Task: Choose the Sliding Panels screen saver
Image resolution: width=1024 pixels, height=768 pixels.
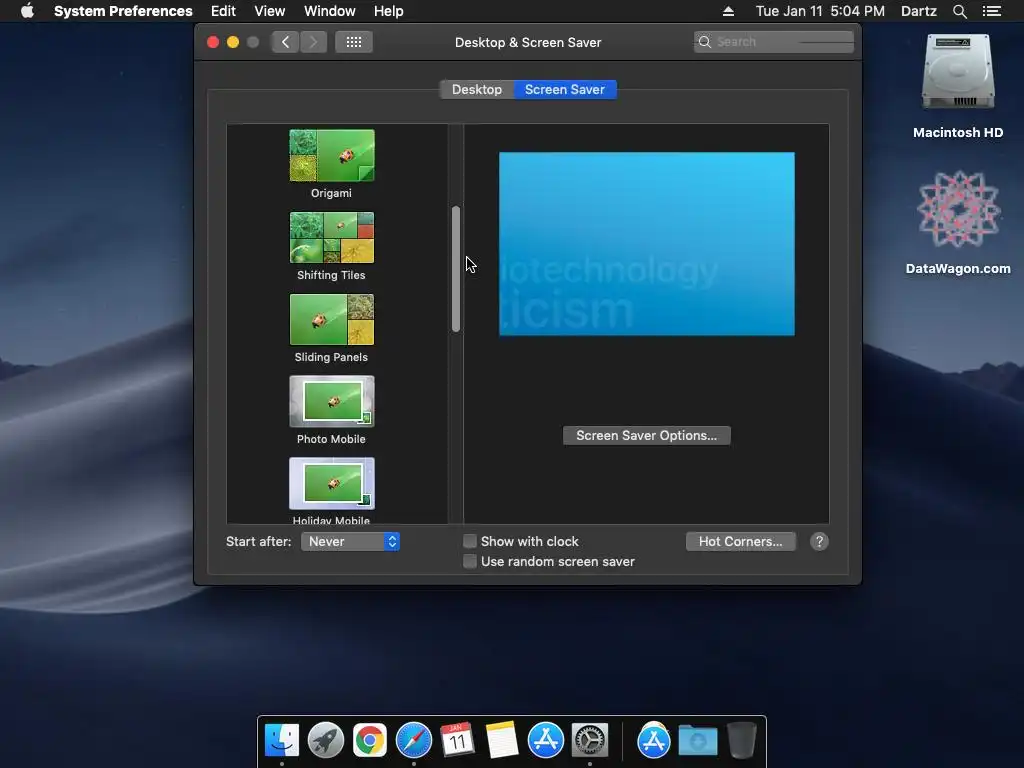Action: point(332,319)
